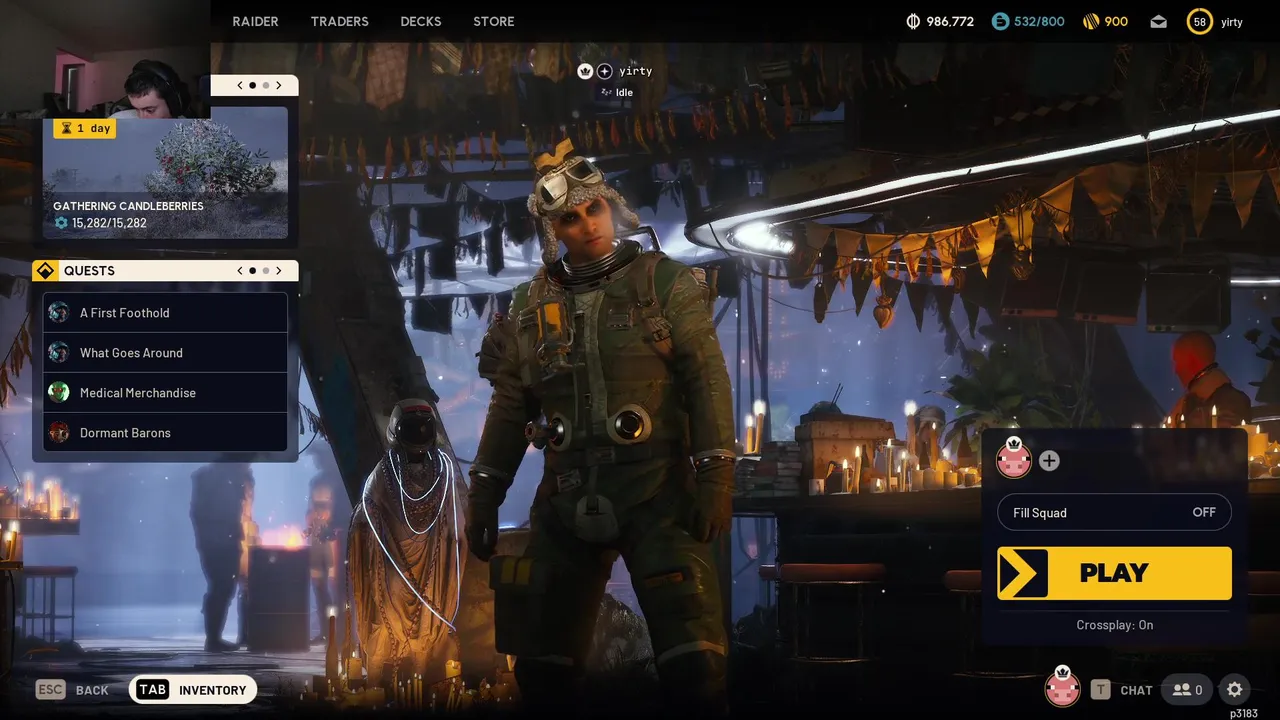Open the Medical Merchandise quest
The image size is (1280, 720).
[x=165, y=393]
